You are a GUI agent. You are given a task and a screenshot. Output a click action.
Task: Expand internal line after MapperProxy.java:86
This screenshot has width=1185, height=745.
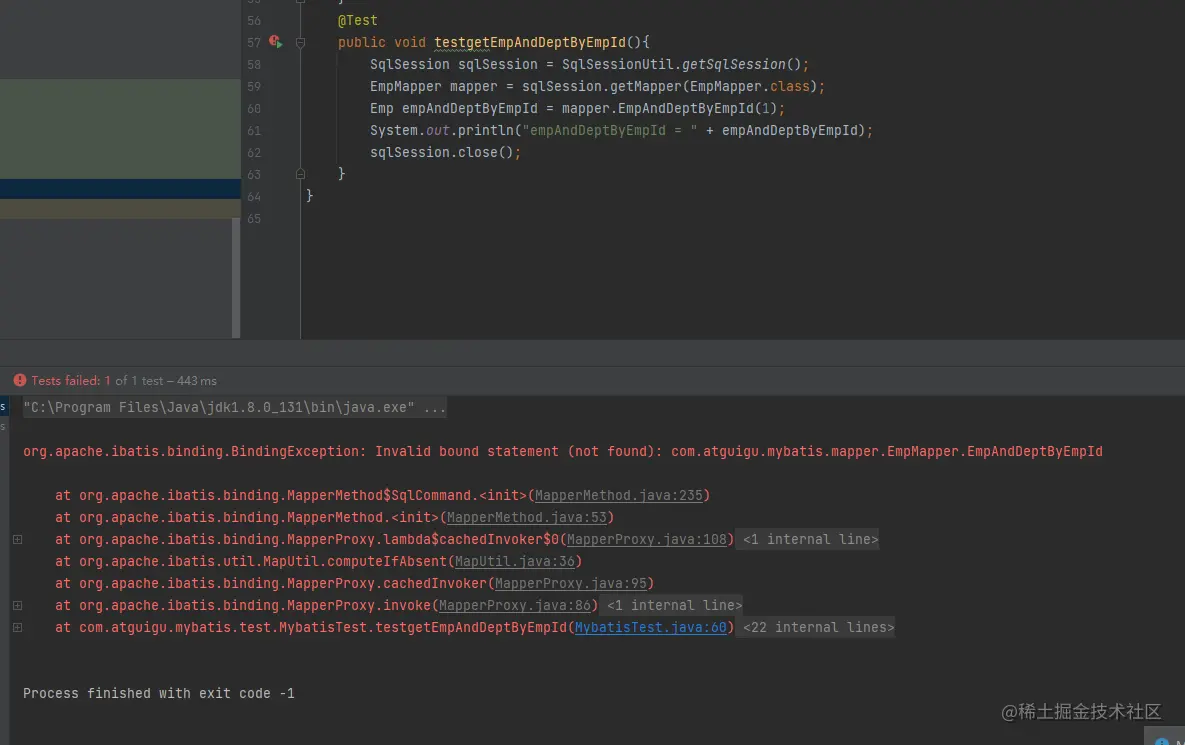coord(17,605)
